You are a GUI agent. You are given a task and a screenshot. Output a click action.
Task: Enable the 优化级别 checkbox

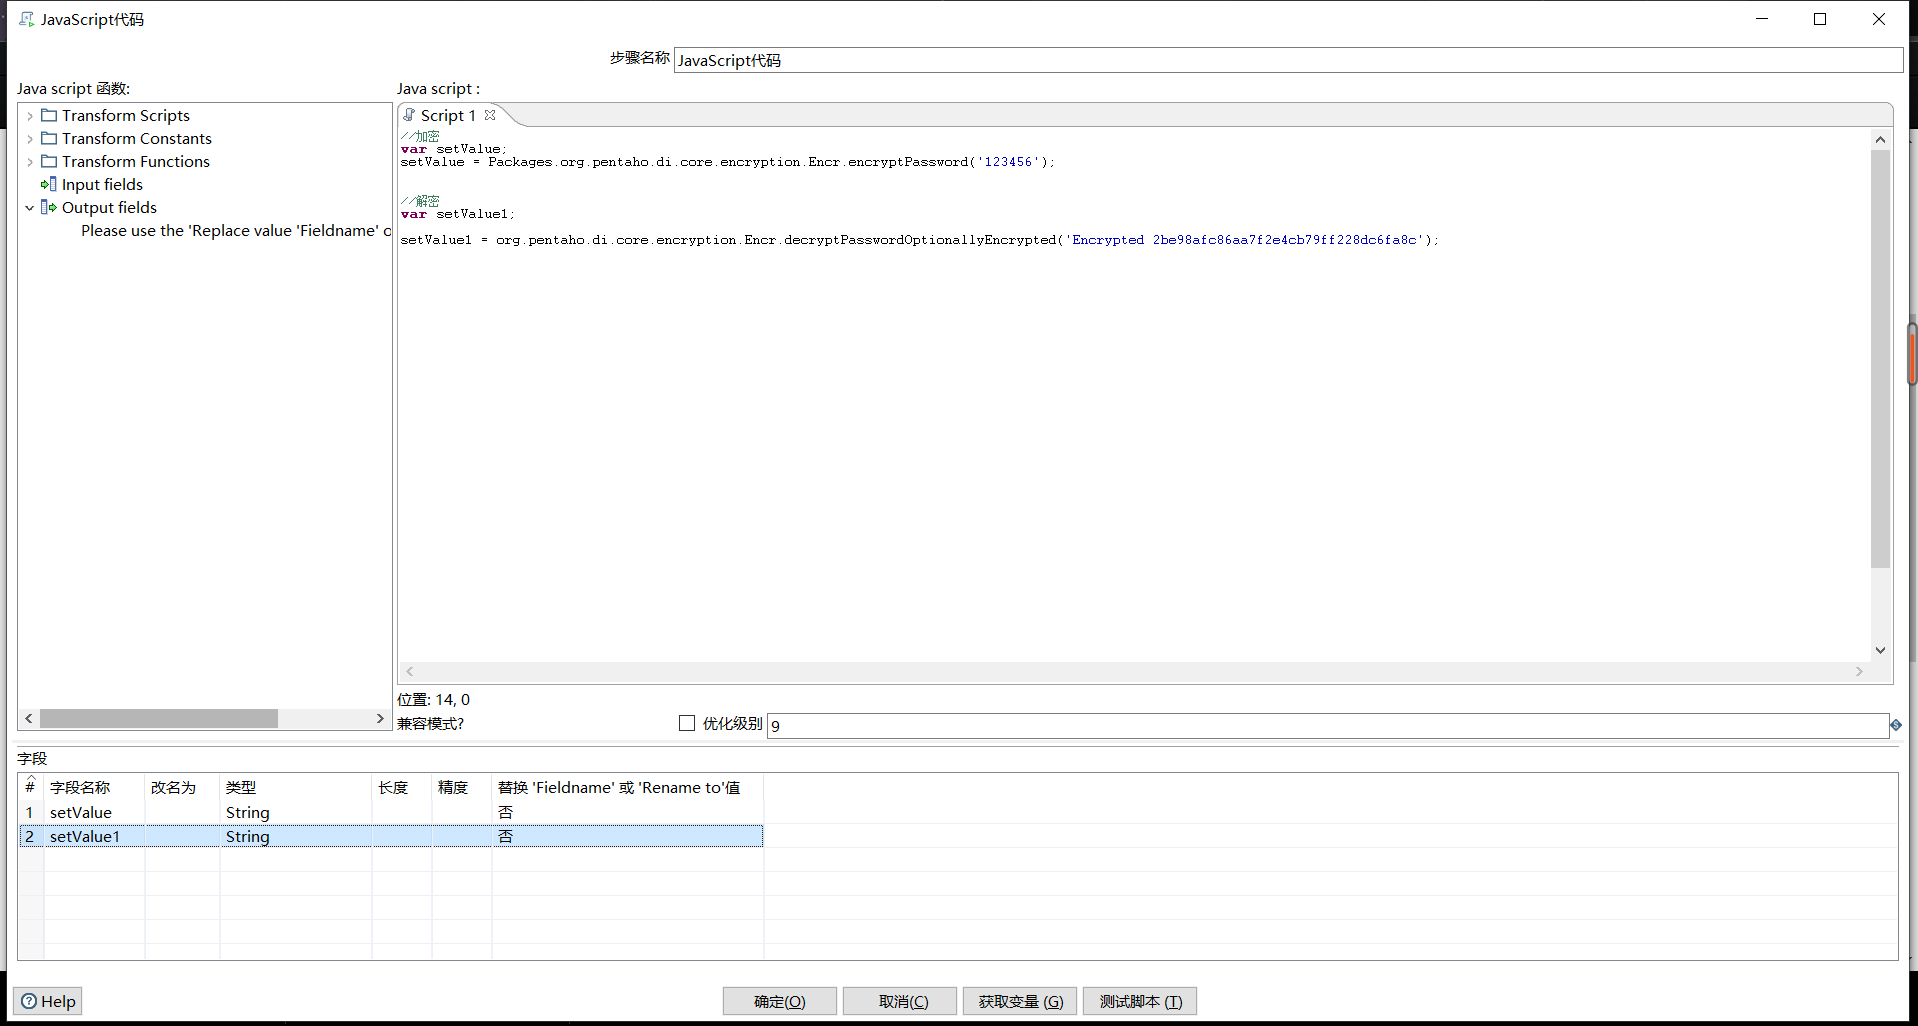click(686, 722)
